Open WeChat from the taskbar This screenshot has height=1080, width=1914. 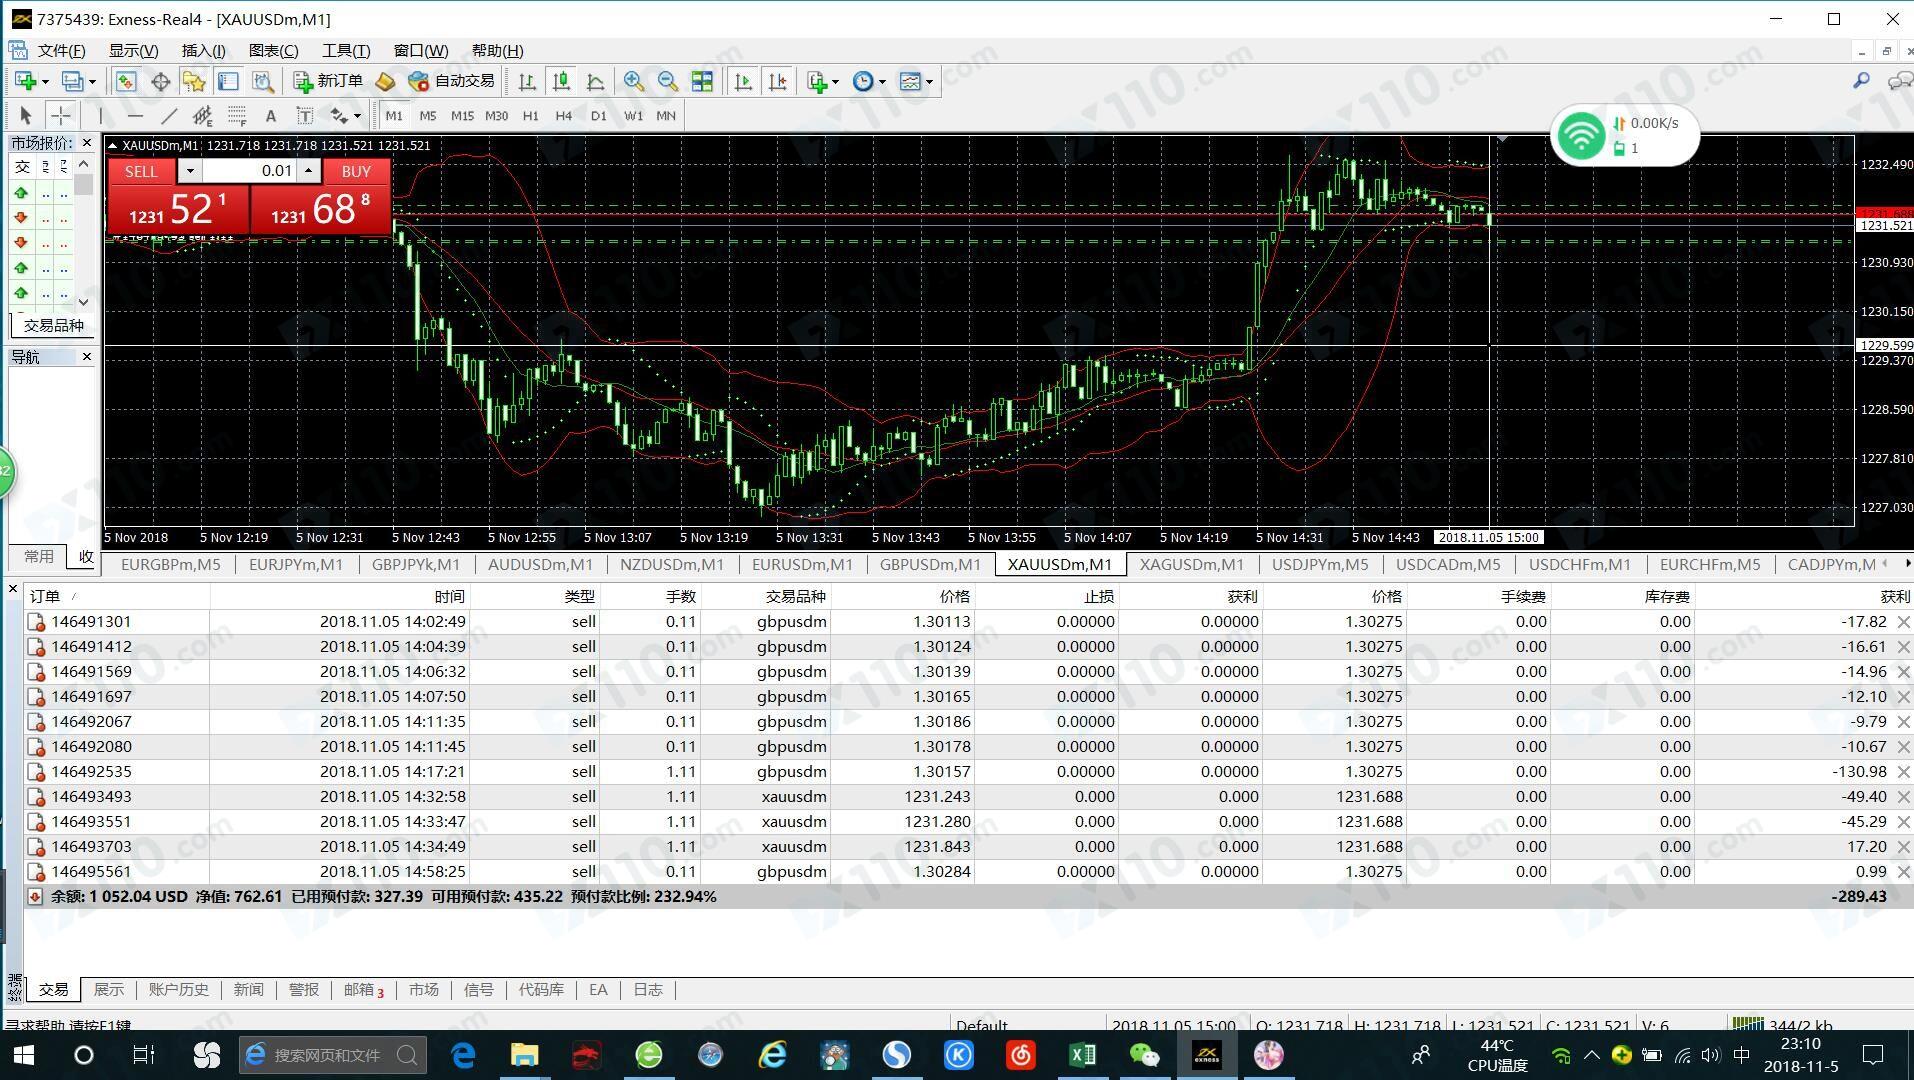click(x=1144, y=1055)
